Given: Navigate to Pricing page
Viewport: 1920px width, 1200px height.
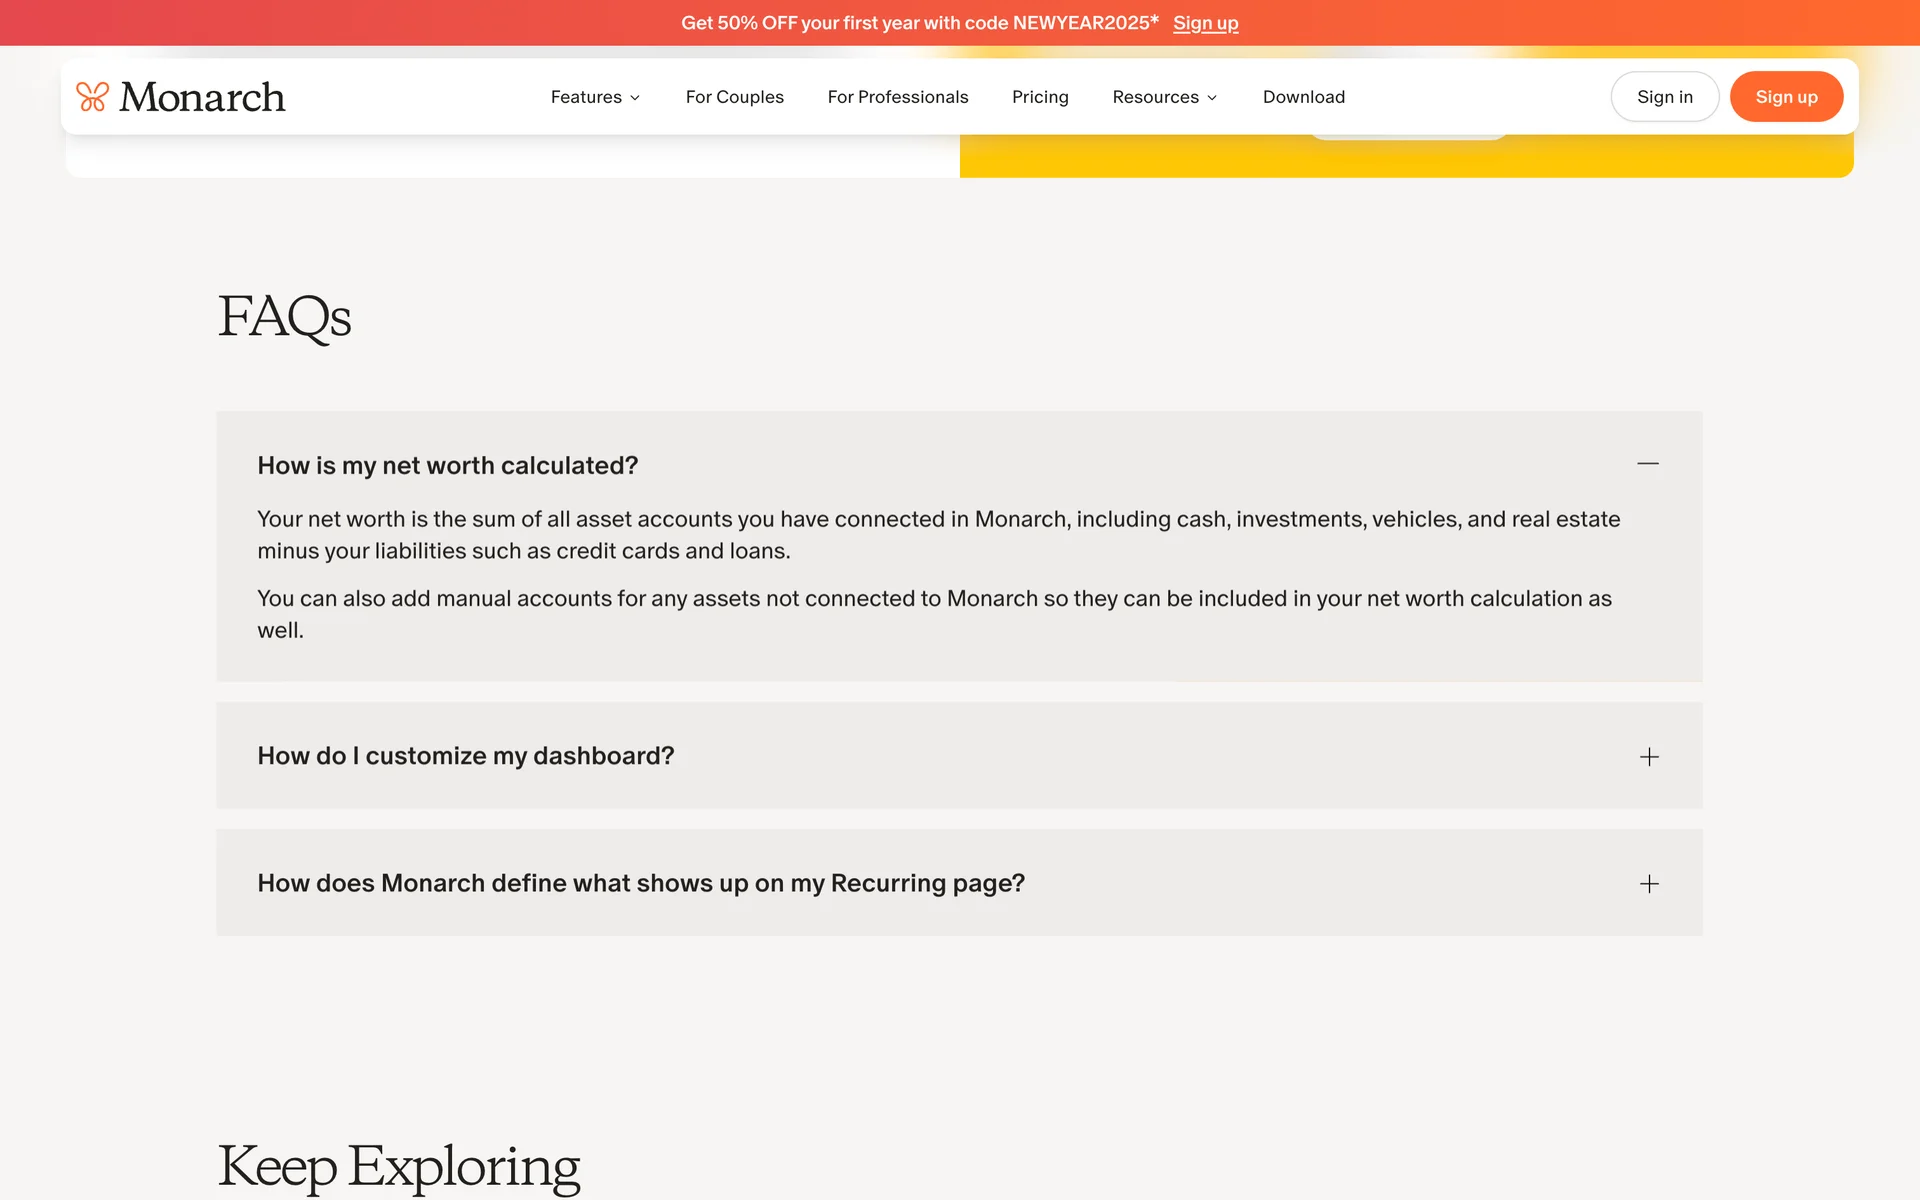Looking at the screenshot, I should 1039,97.
